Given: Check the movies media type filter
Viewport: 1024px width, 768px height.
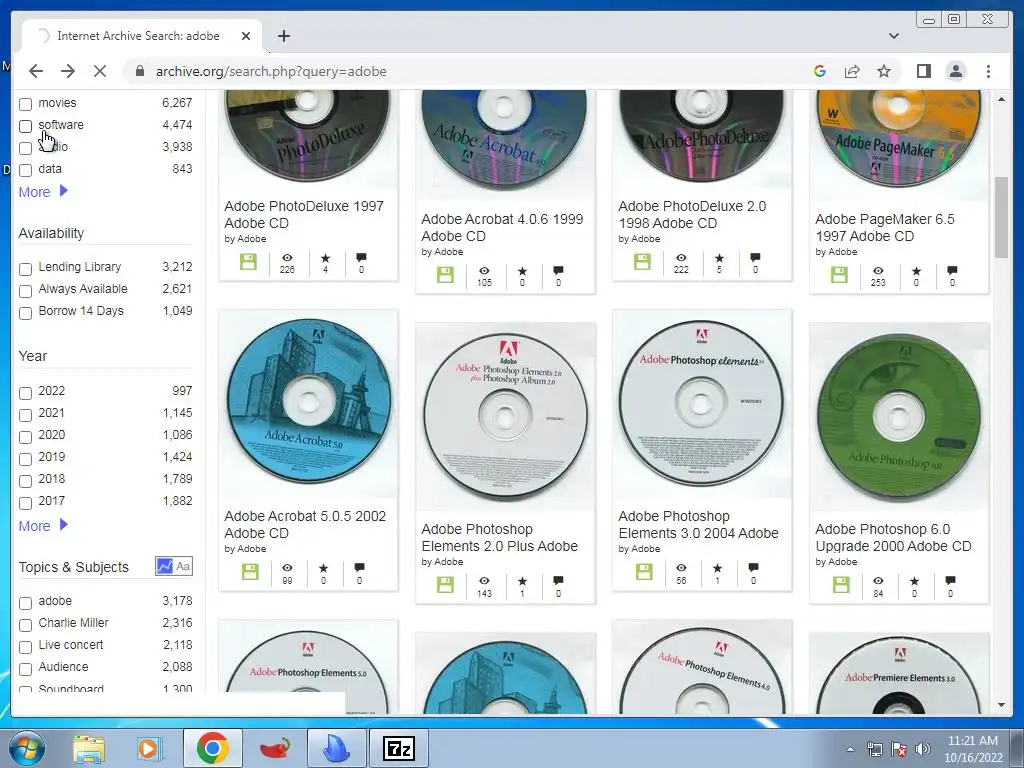Looking at the screenshot, I should tap(25, 104).
